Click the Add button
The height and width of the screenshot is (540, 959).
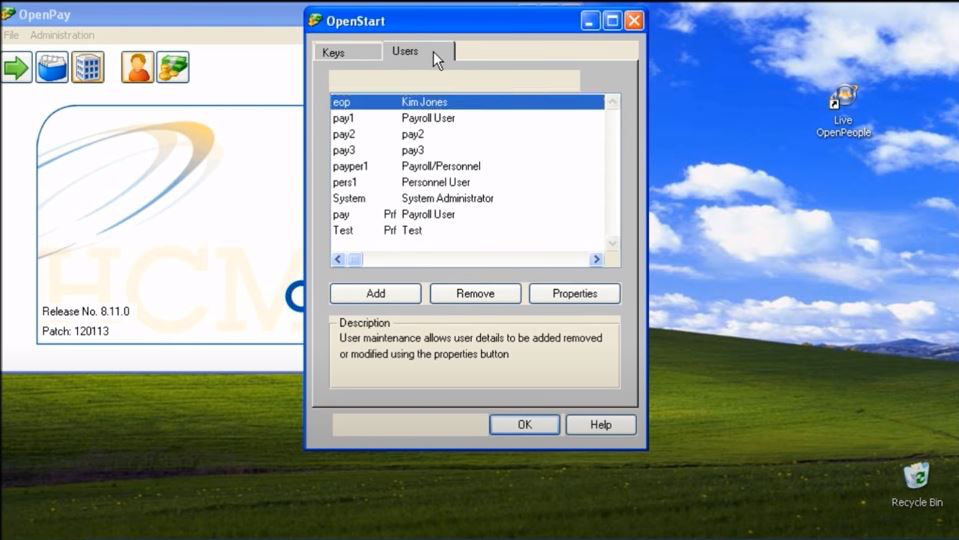(x=376, y=294)
